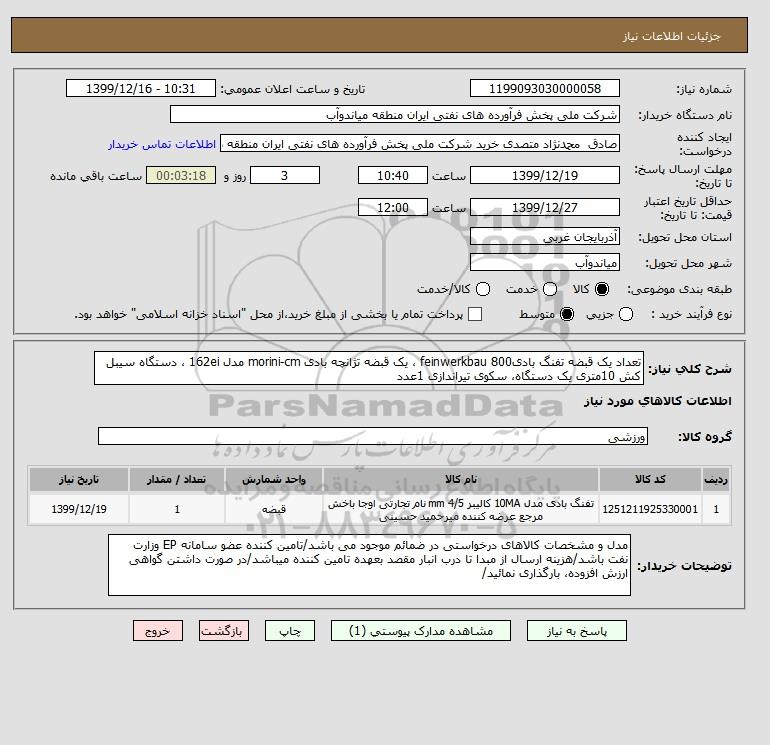Click the response deadline date 1399/12/19 field
The height and width of the screenshot is (745, 770).
tap(545, 175)
